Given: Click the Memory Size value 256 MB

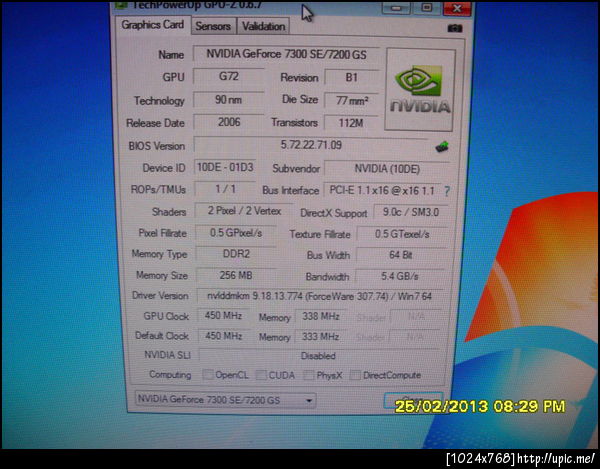Looking at the screenshot, I should coord(236,275).
